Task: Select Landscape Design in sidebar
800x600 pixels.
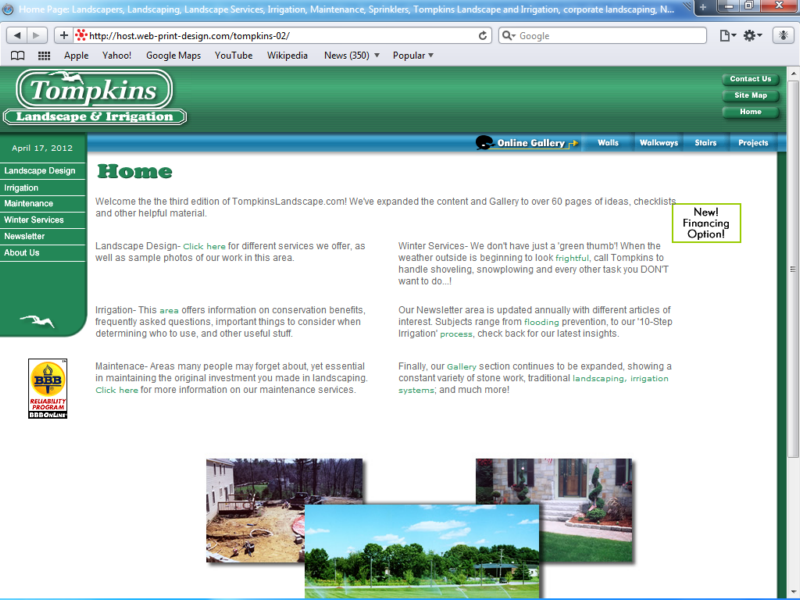Action: pyautogui.click(x=40, y=171)
